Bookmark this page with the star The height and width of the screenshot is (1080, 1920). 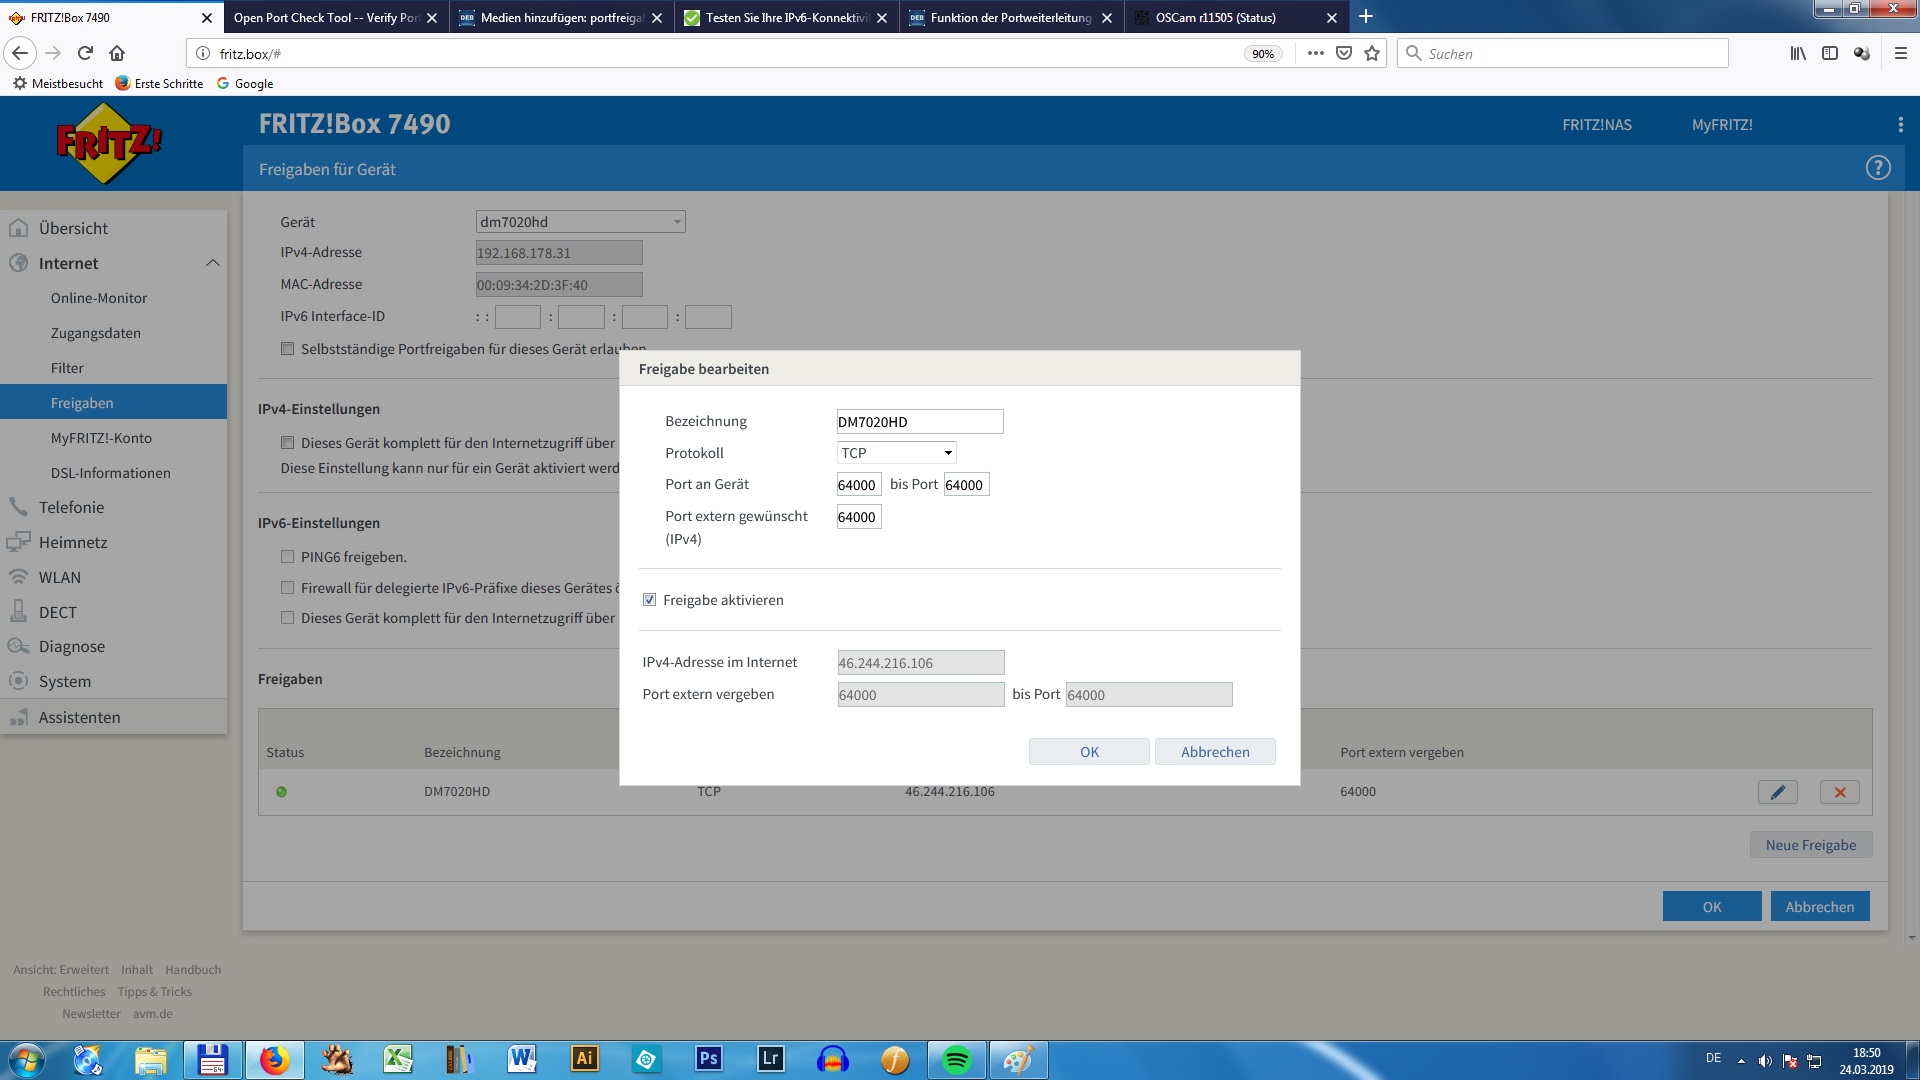point(1372,53)
